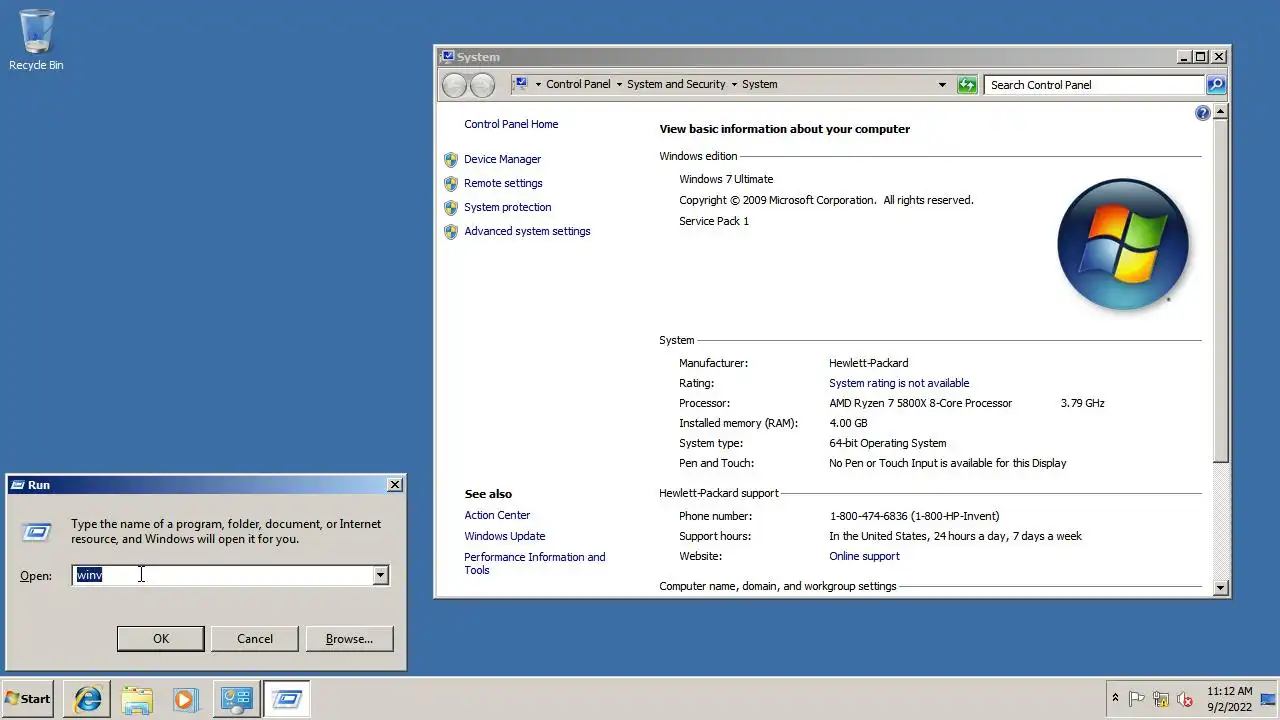The height and width of the screenshot is (720, 1280).
Task: Select the System breadcrumb item
Action: point(759,85)
